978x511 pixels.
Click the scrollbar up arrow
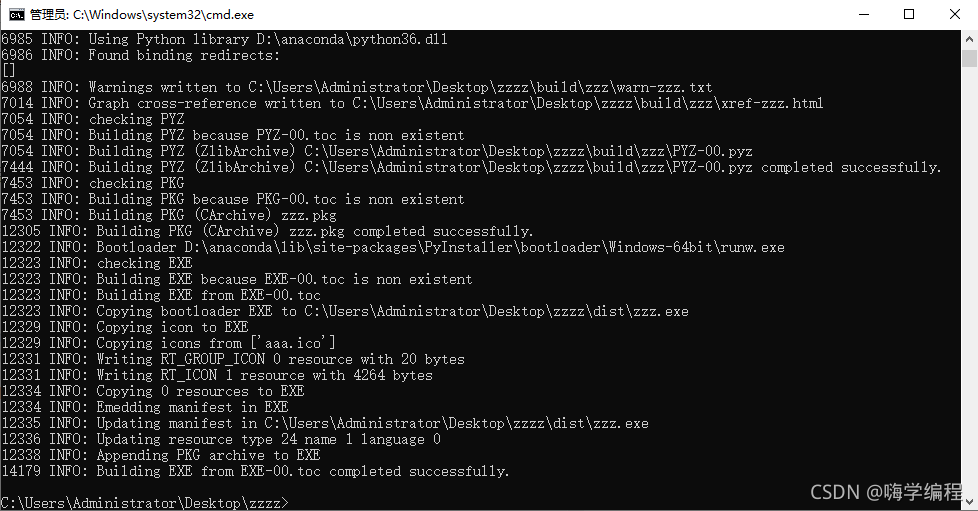(969, 39)
